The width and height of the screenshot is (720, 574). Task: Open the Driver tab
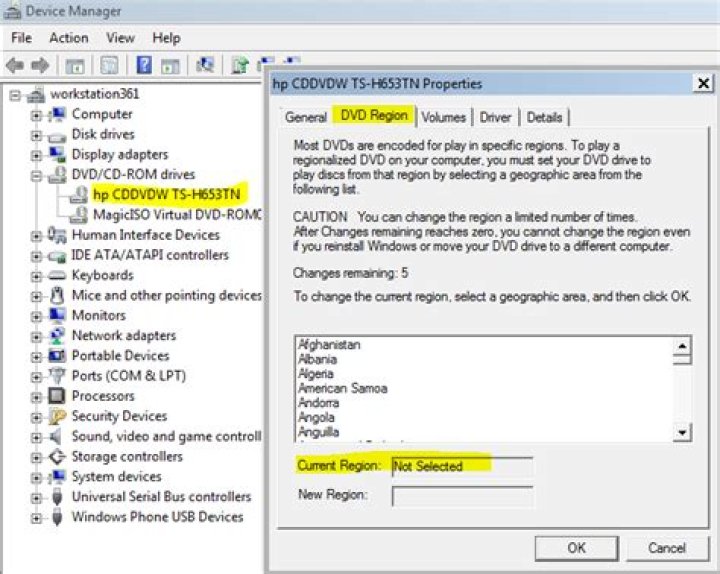coord(495,117)
